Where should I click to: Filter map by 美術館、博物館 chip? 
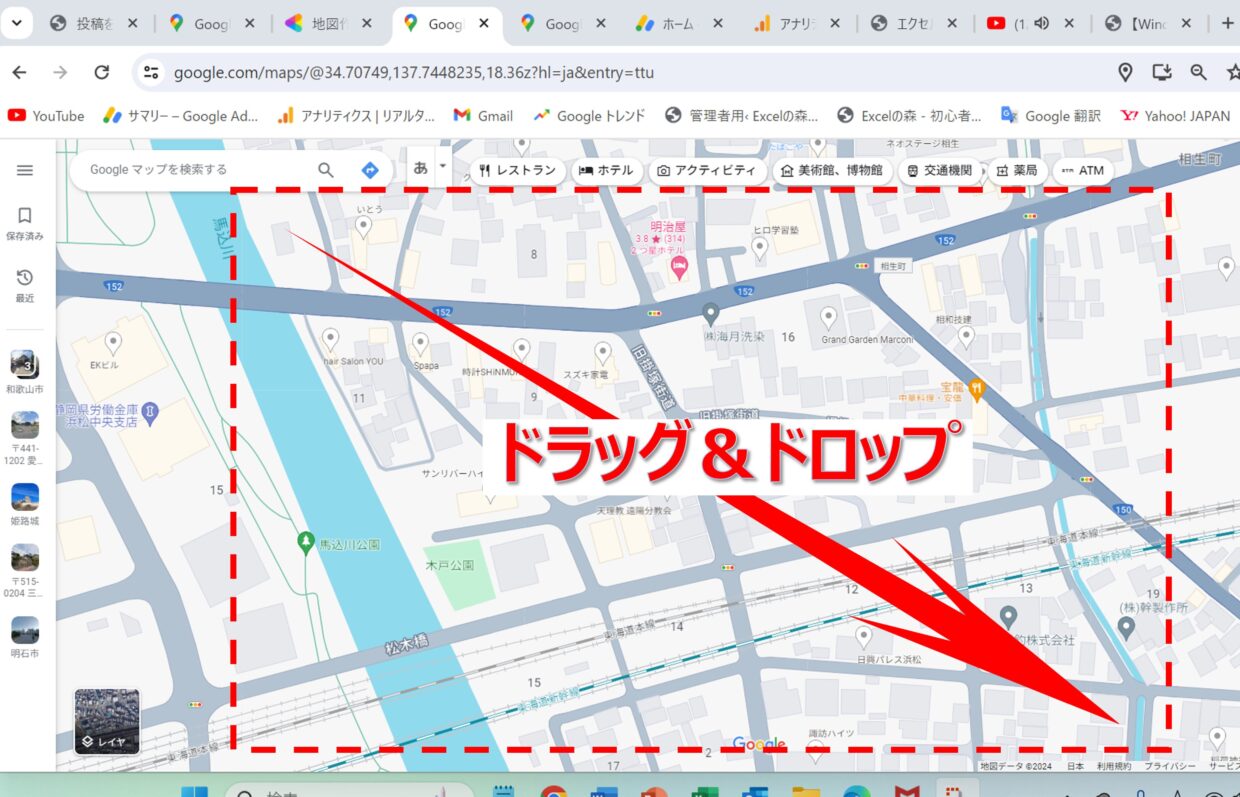pos(832,171)
